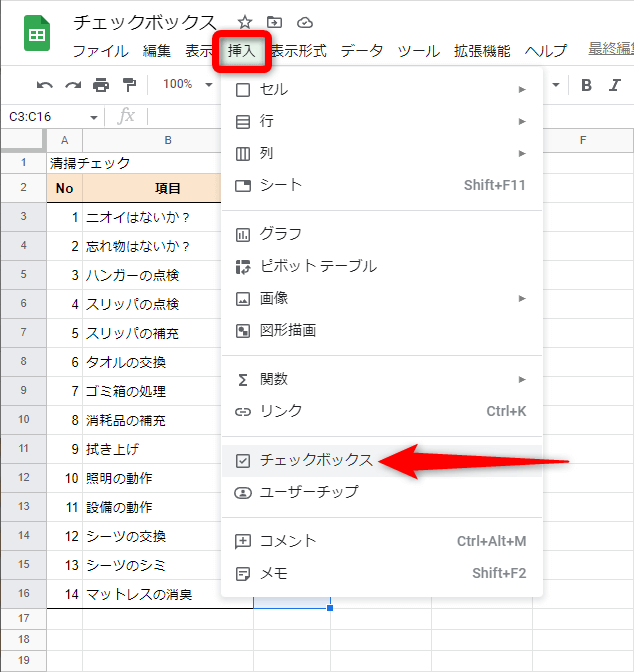Open the Google Sheets home icon
Screen dimensions: 634x672
37,33
